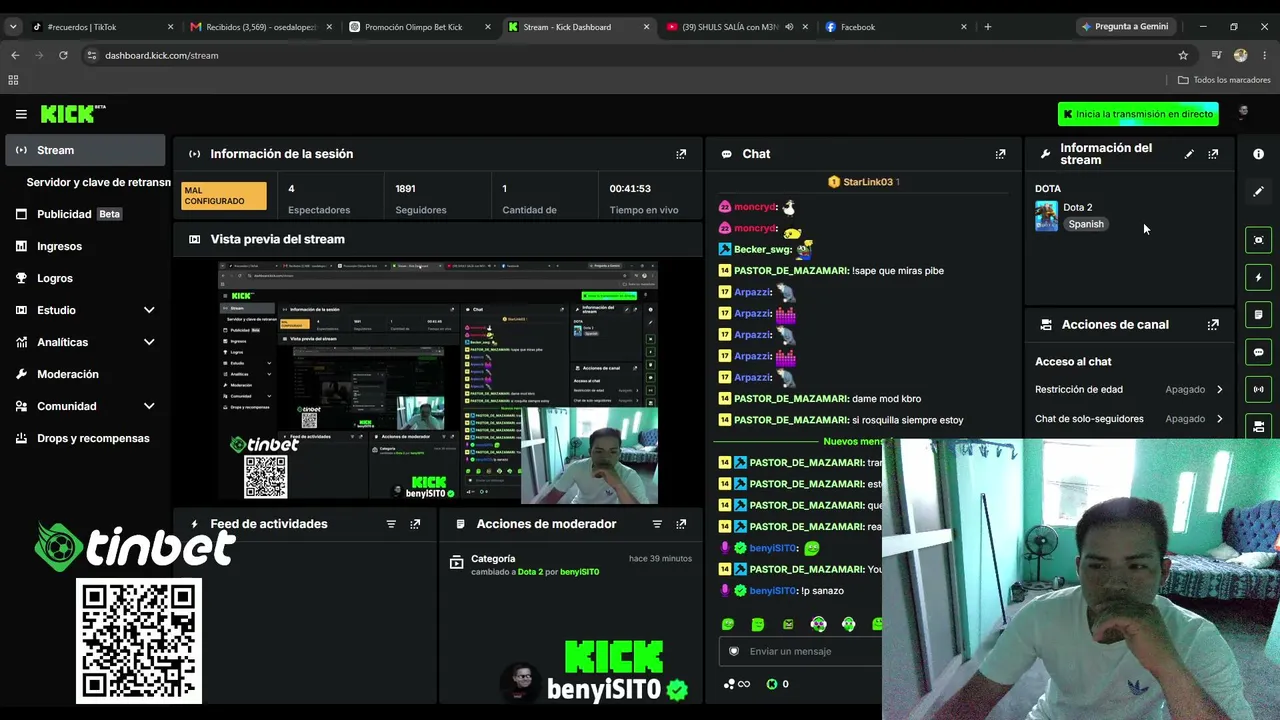Open a new browser tab
The width and height of the screenshot is (1280, 720).
tap(988, 27)
